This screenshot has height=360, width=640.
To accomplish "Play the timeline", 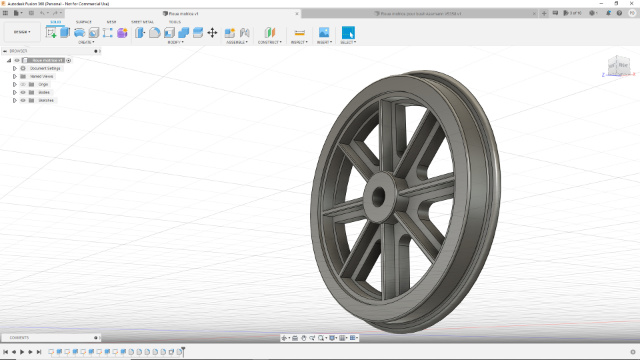I will click(22, 352).
